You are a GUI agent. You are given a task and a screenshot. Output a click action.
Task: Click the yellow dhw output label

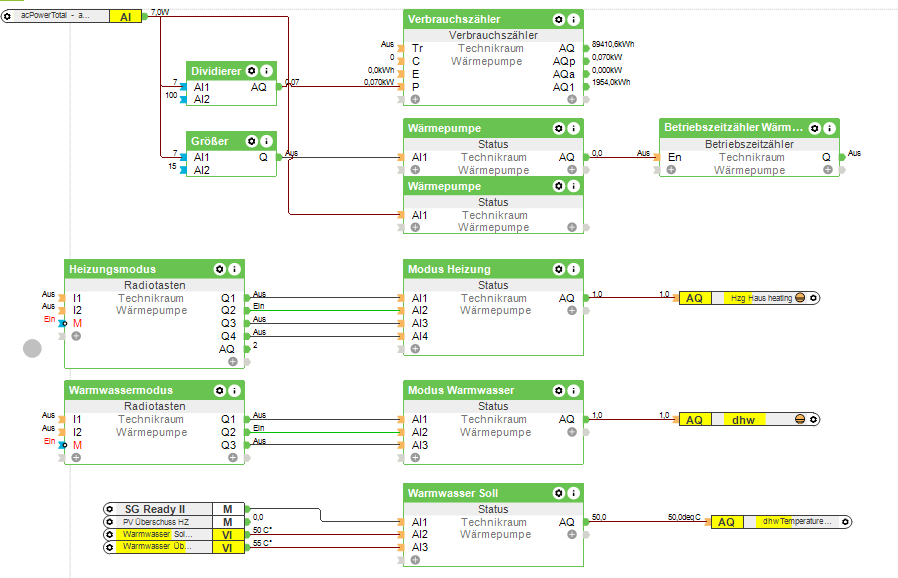[743, 420]
